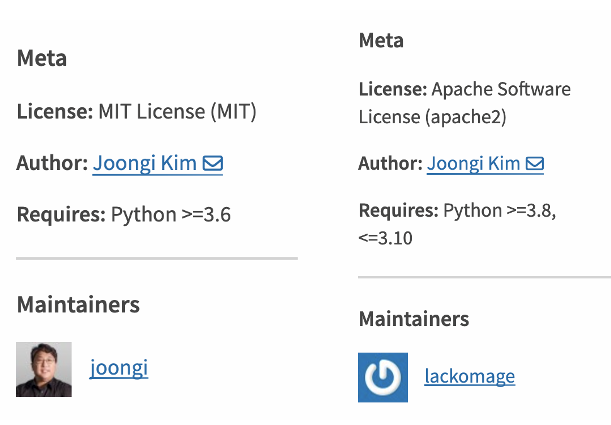Click the Maintainers heading above lackomage
This screenshot has height=425, width=611.
(x=414, y=319)
